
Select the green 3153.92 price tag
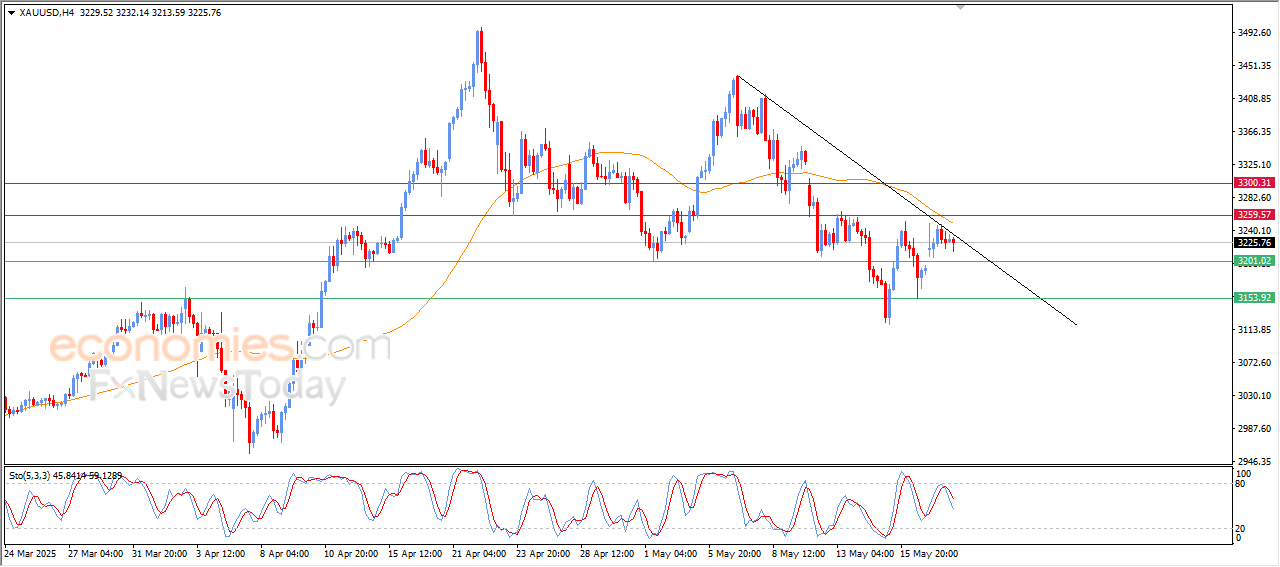(1253, 298)
